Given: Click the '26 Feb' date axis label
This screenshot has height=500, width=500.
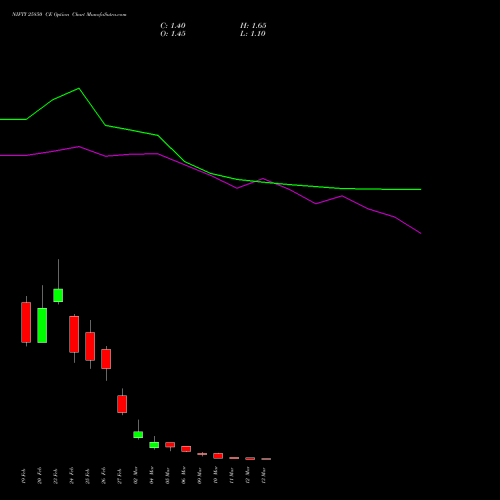Looking at the screenshot, I should (103, 476).
